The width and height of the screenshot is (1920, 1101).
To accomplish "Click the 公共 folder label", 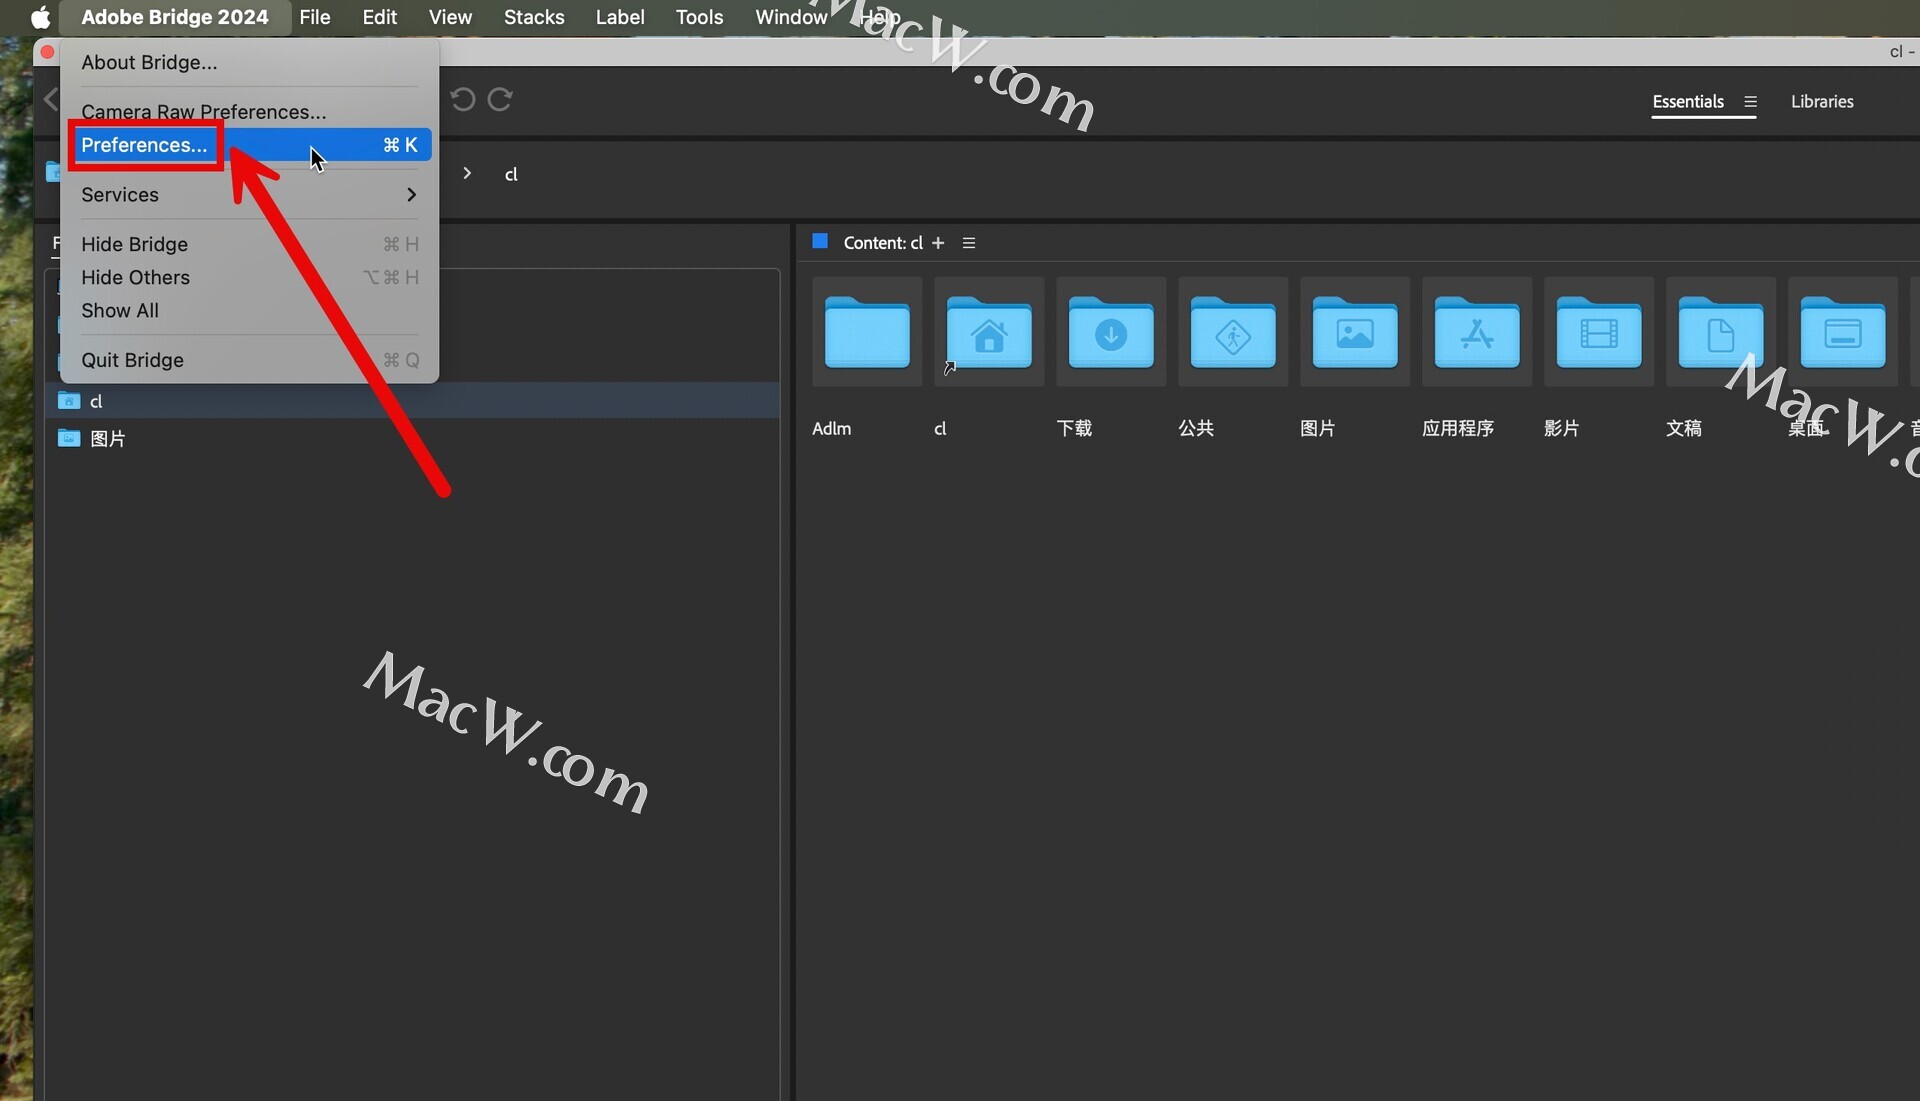I will (1196, 428).
